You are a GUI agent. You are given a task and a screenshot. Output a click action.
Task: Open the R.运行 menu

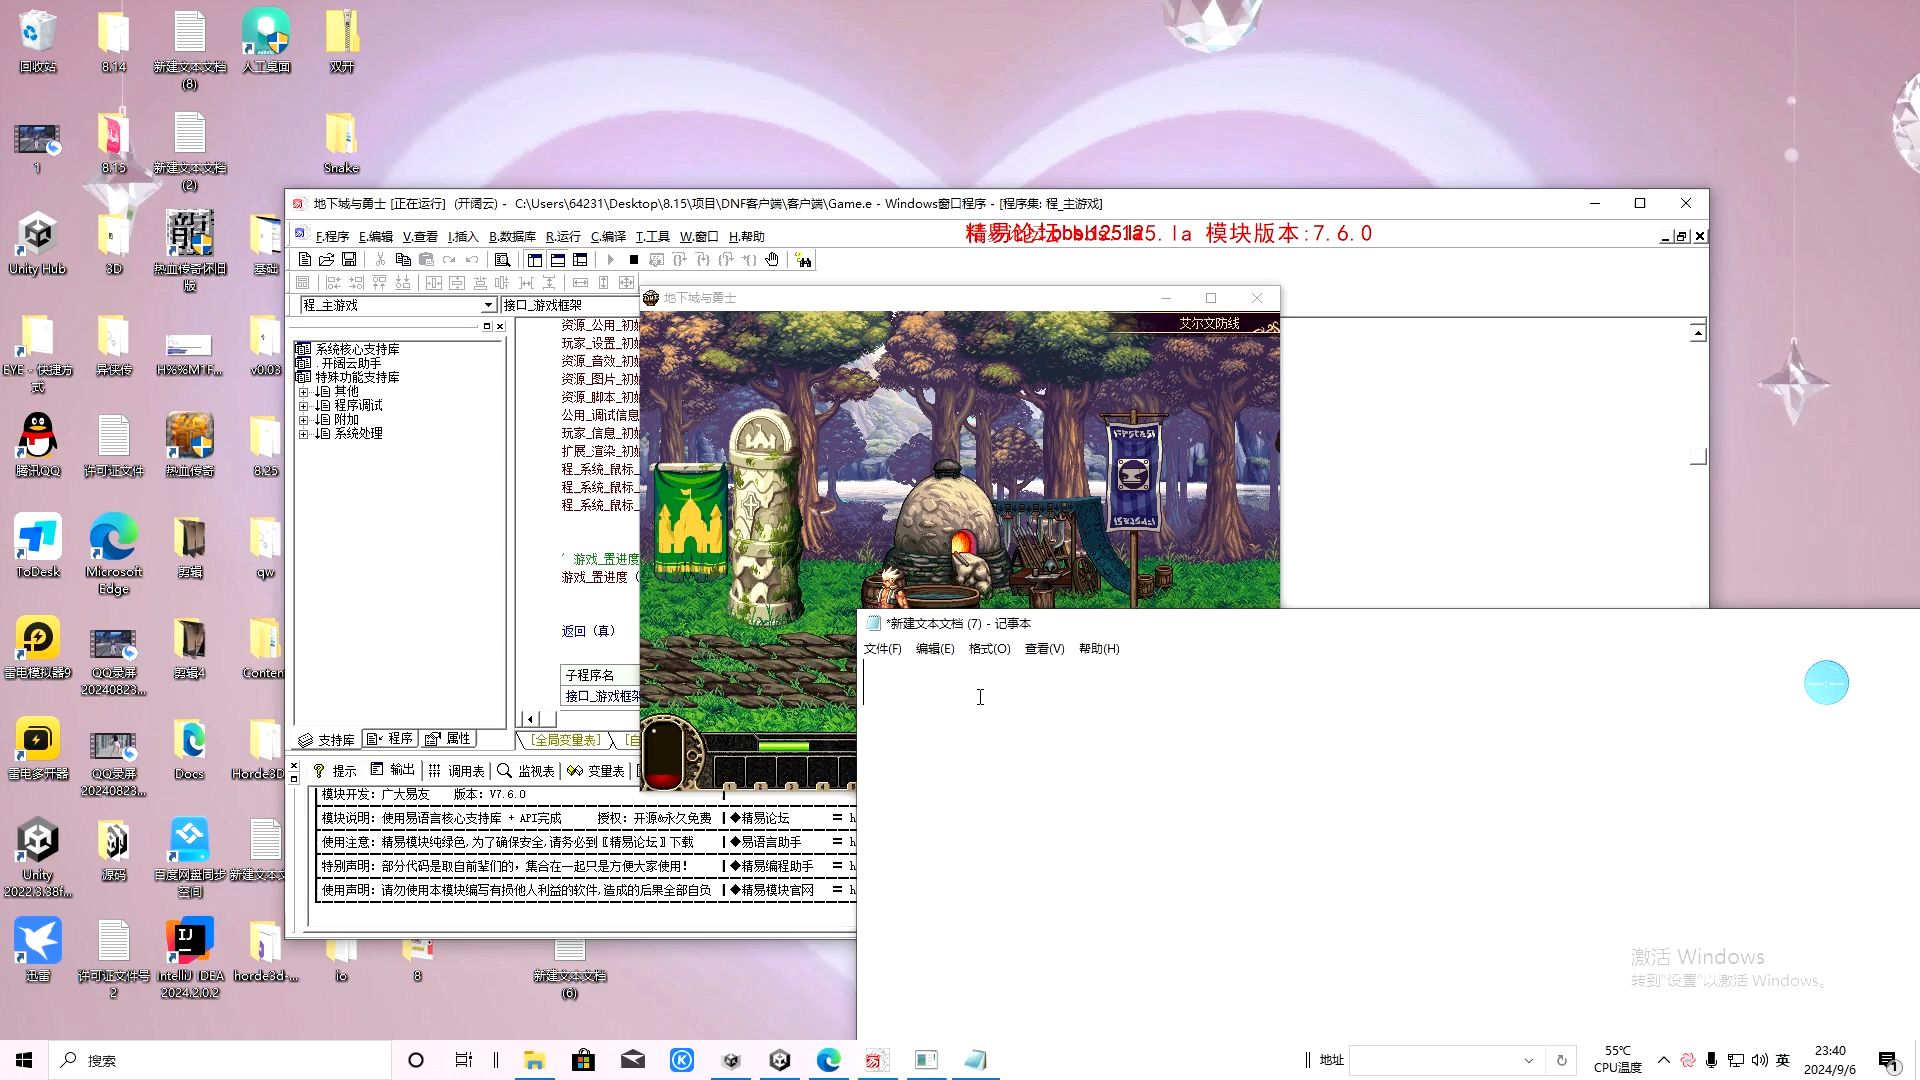563,237
